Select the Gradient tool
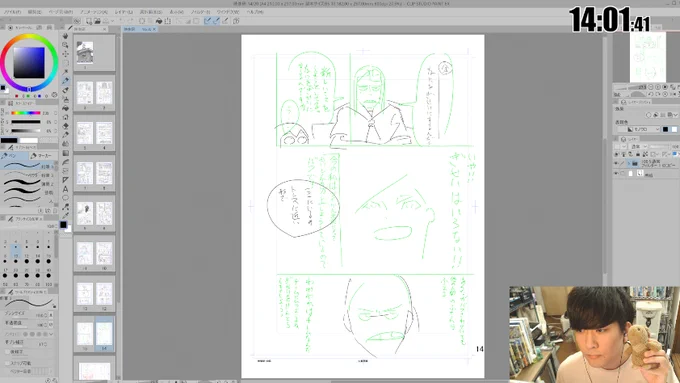The image size is (680, 383). point(65,153)
